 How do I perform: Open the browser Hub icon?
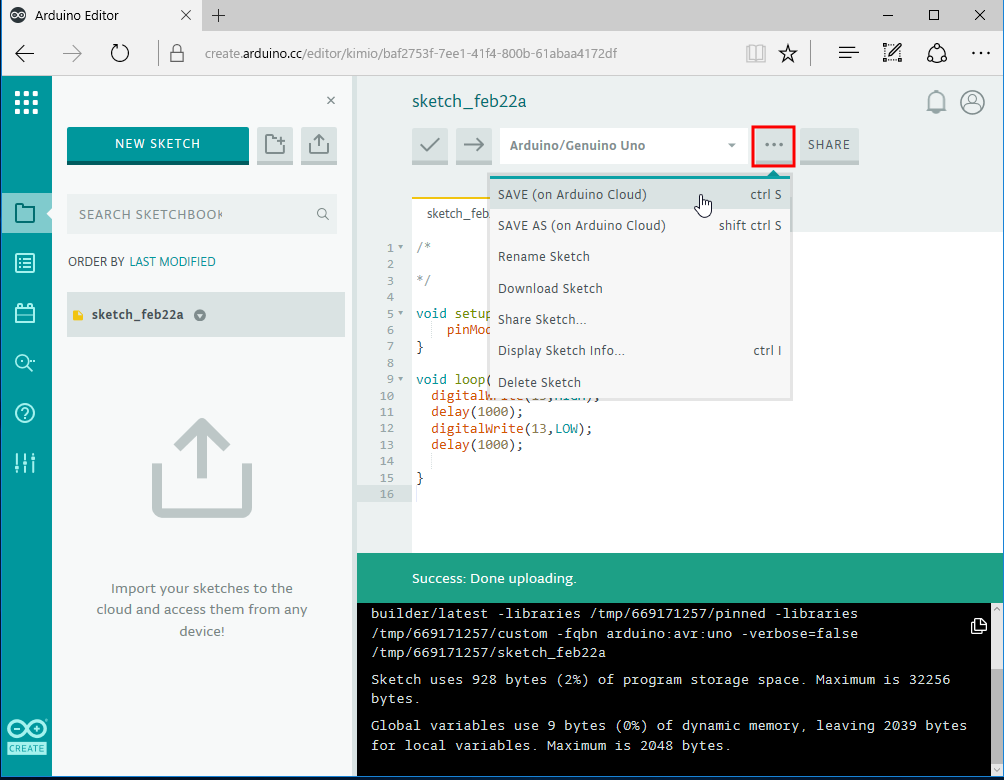(x=848, y=54)
